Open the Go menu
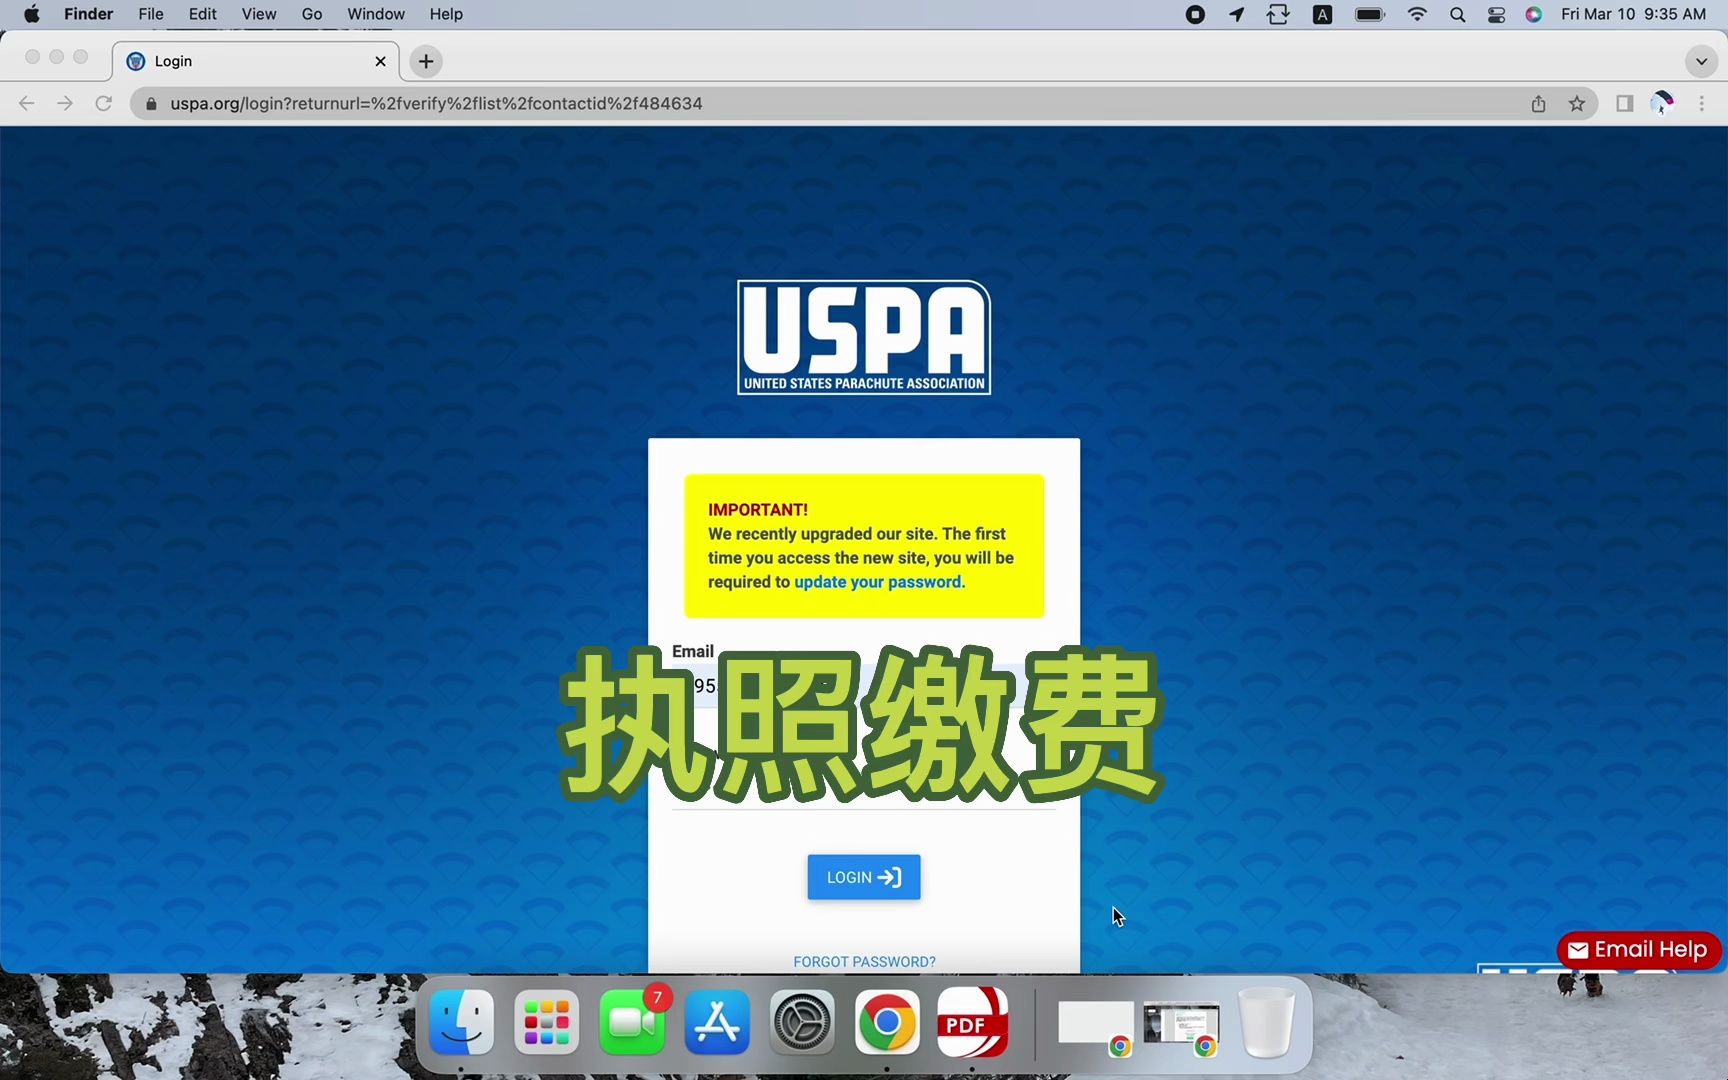1728x1080 pixels. 312,14
